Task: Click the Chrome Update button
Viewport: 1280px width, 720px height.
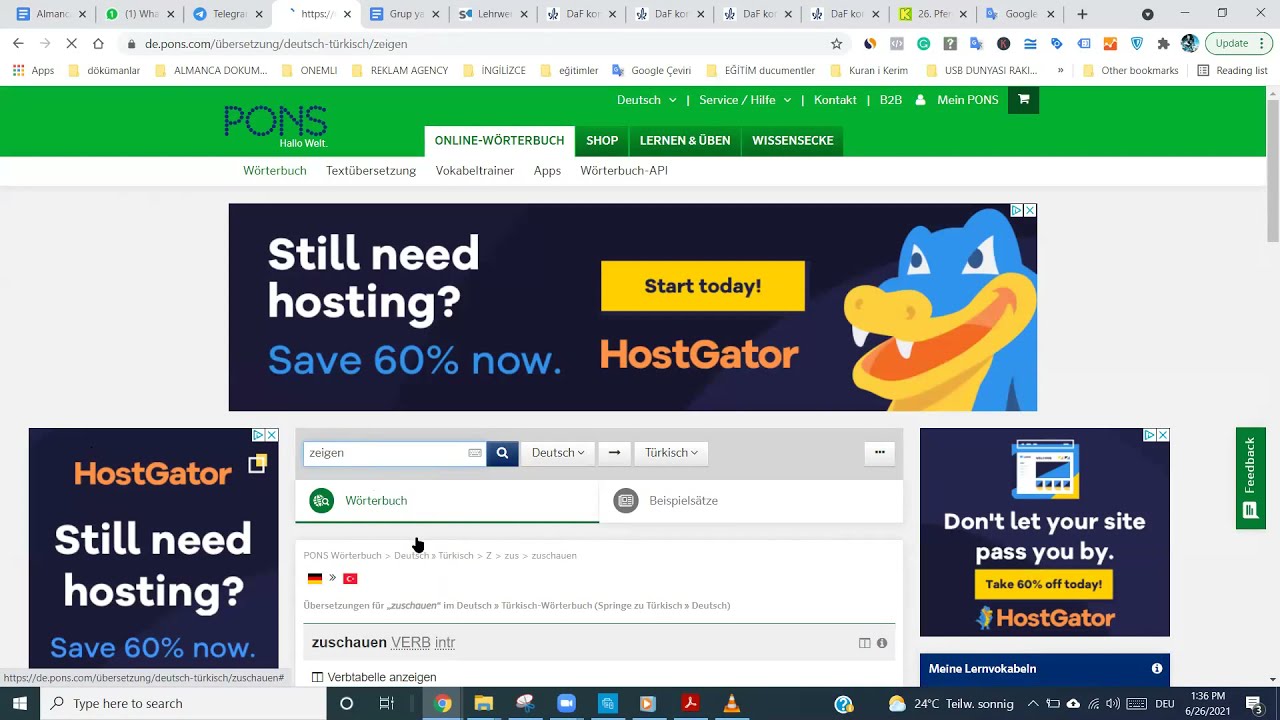Action: [1238, 44]
